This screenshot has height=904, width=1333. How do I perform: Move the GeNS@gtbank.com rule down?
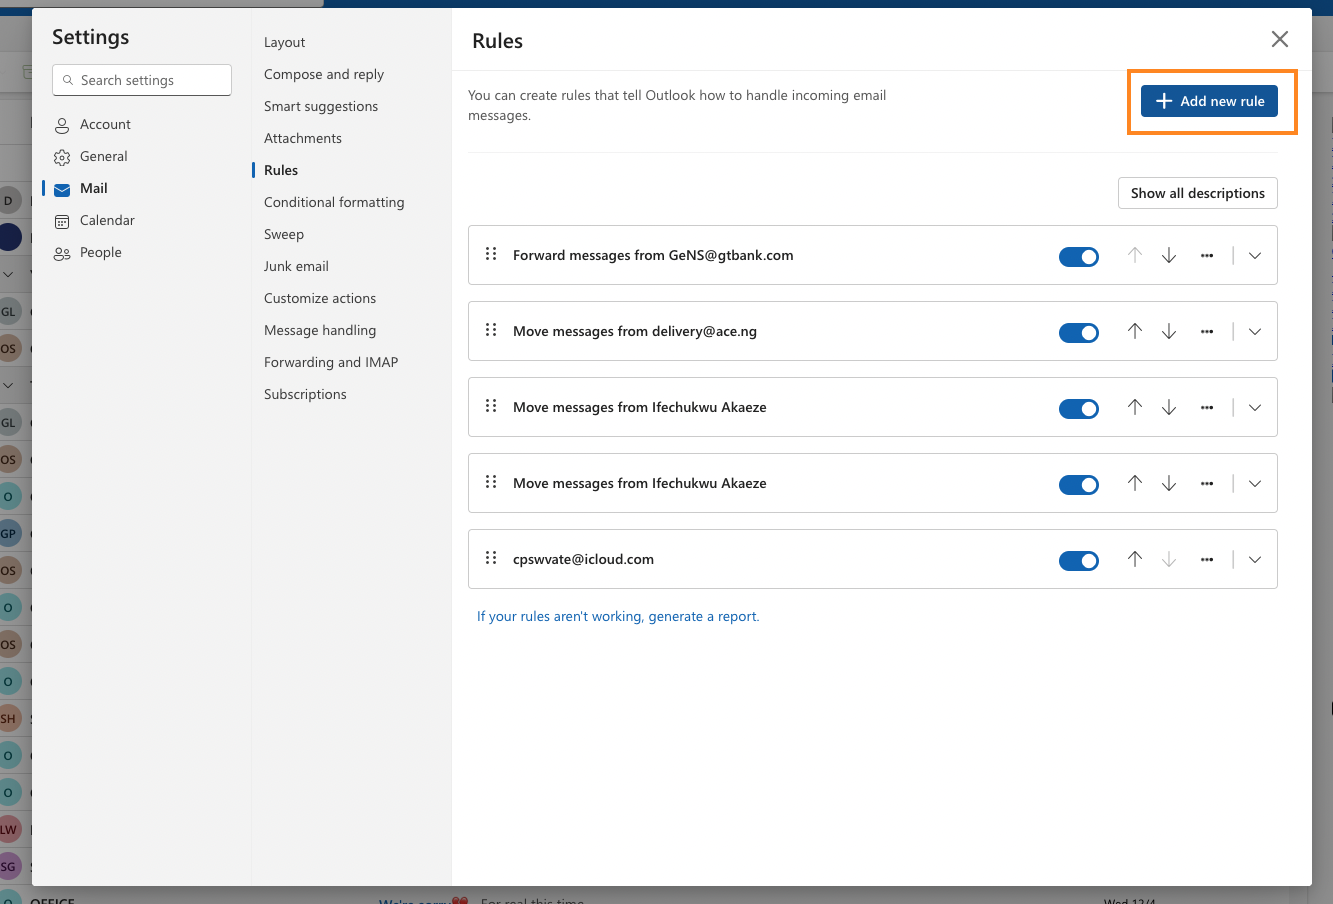(x=1169, y=255)
